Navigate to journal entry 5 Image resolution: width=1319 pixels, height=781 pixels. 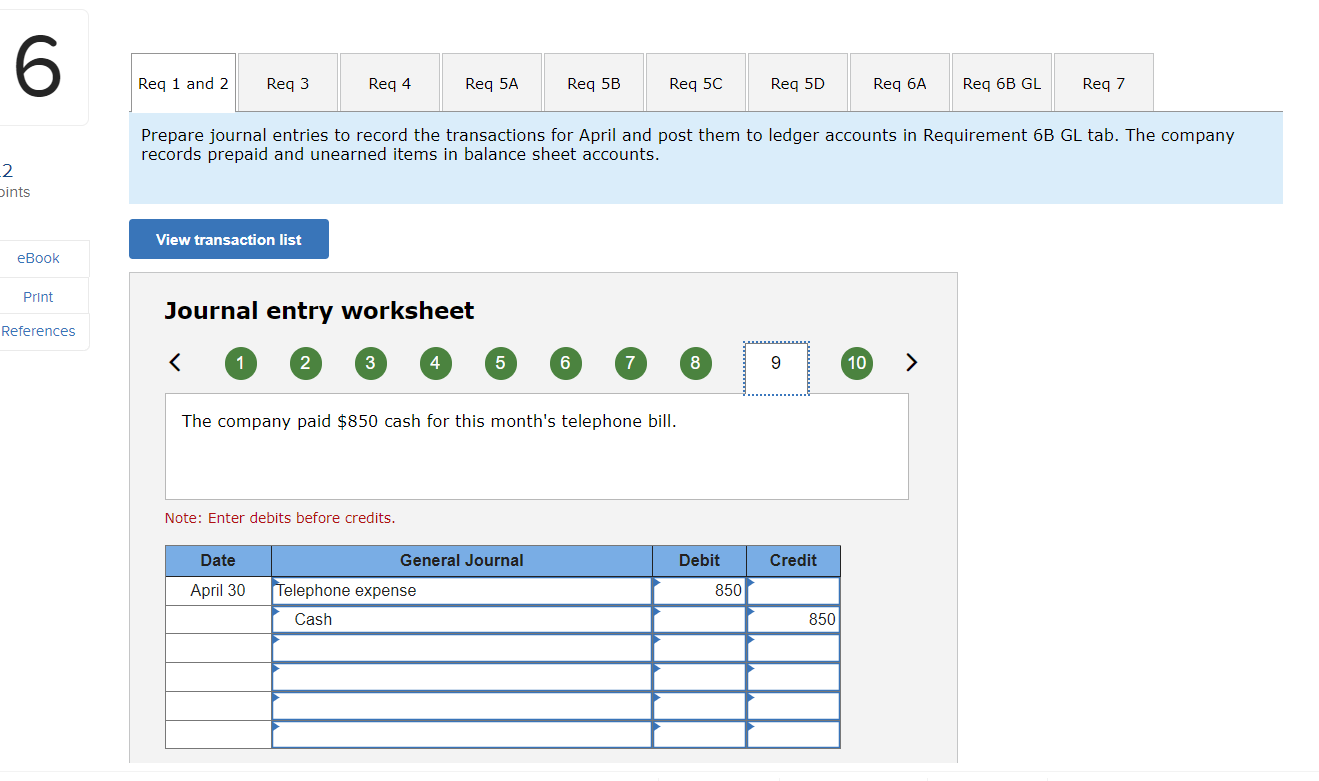[500, 363]
